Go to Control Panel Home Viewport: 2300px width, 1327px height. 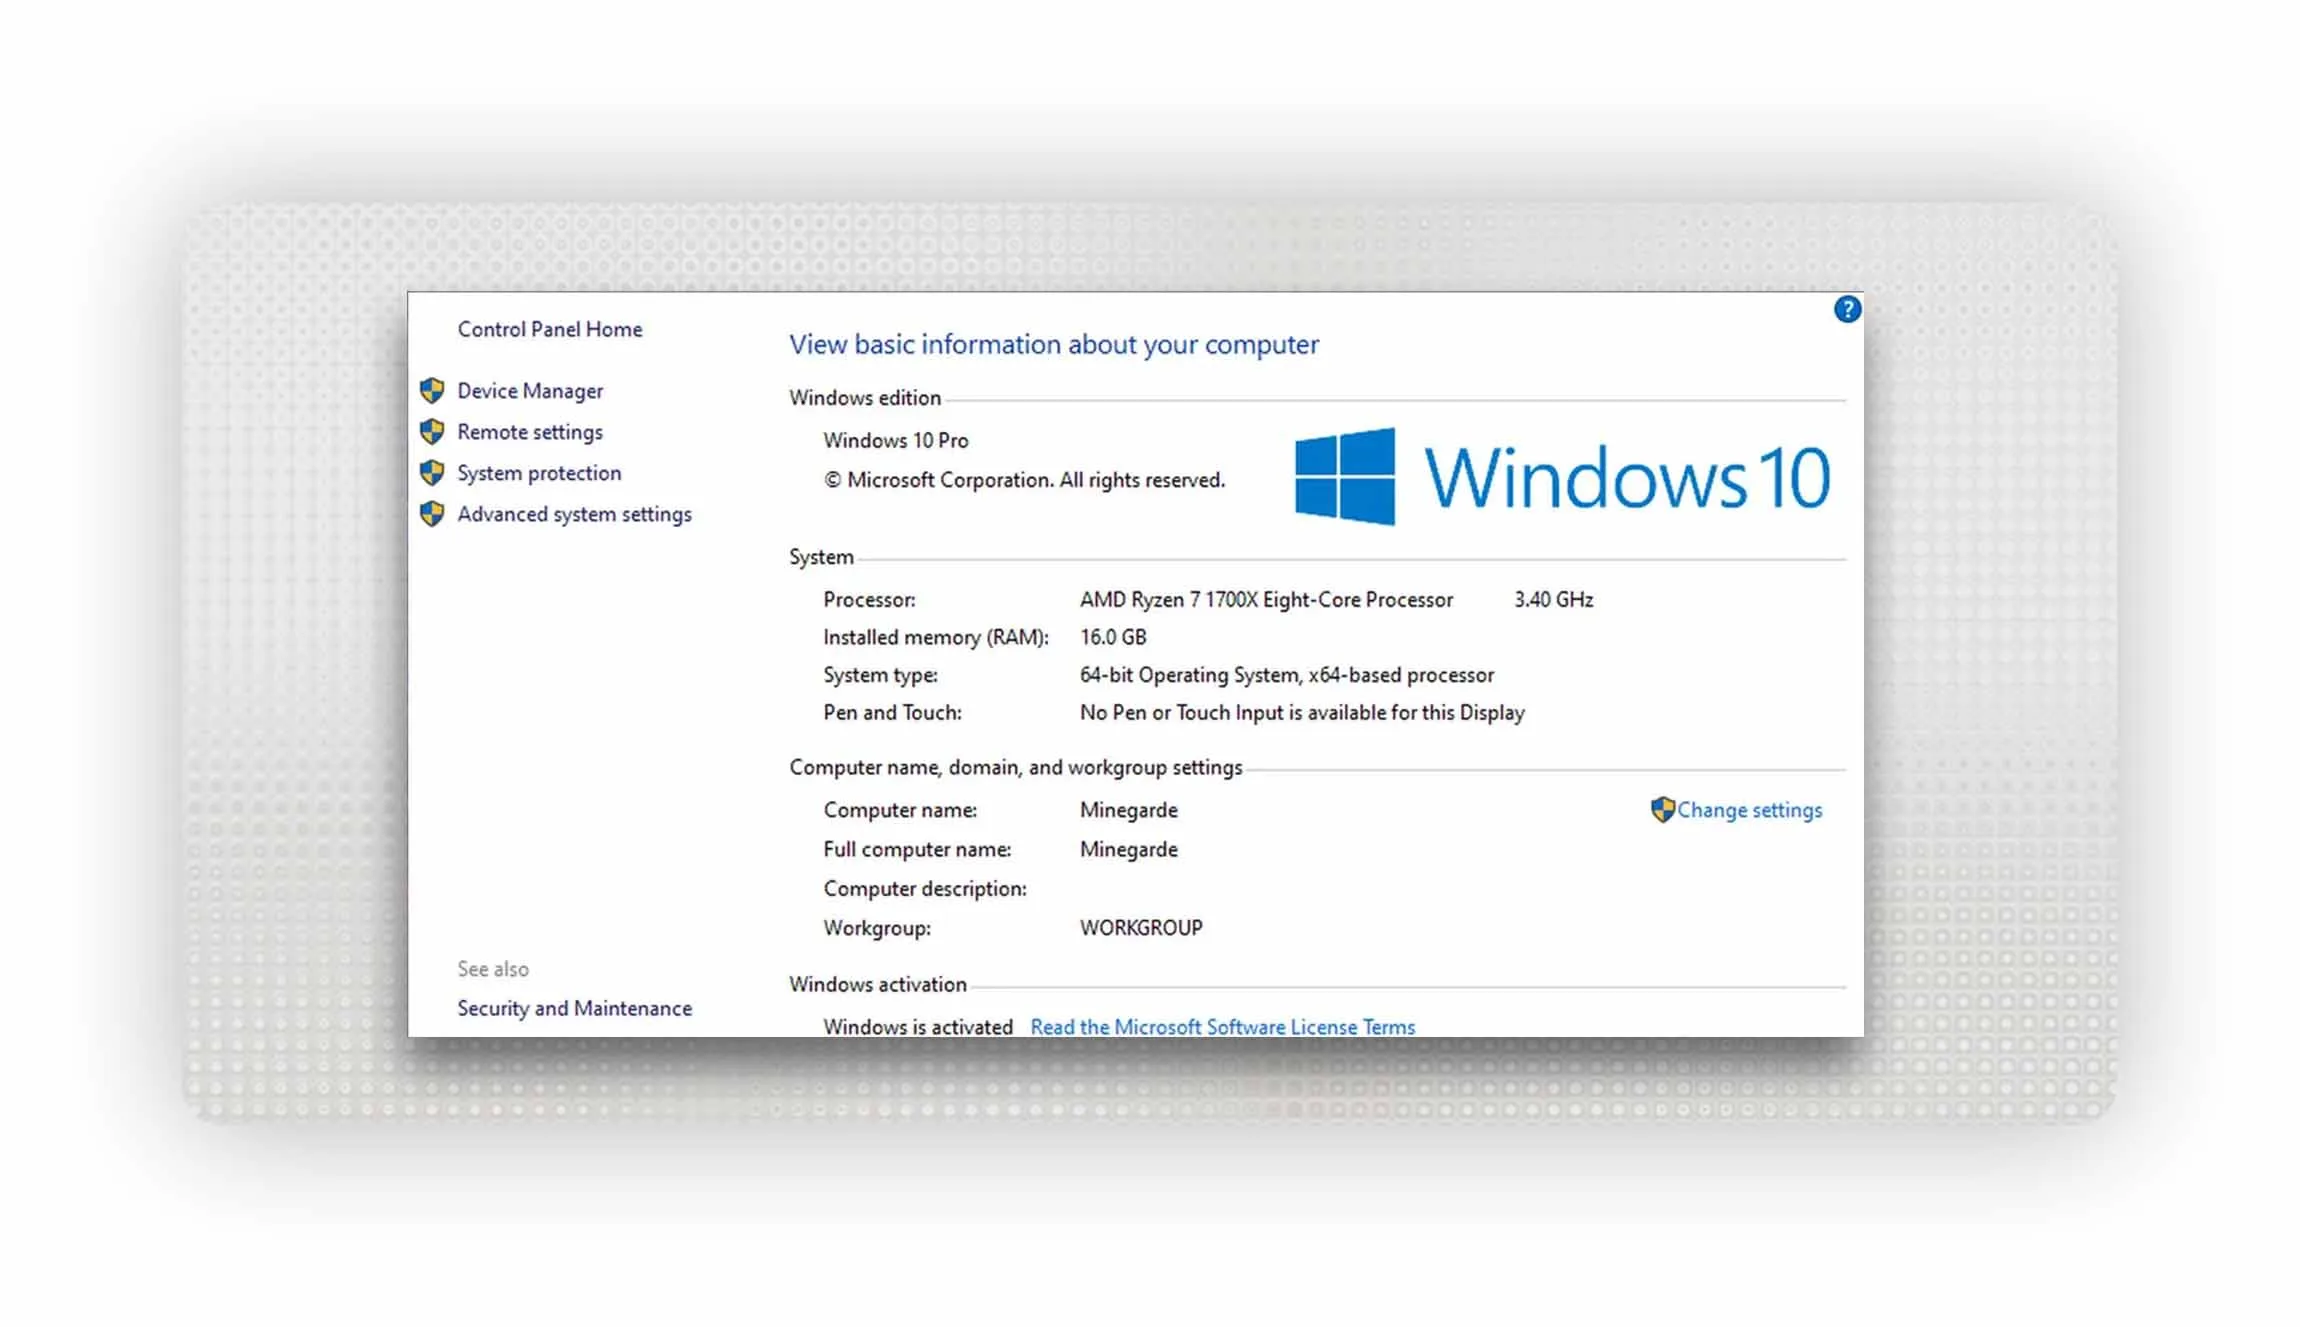point(549,330)
